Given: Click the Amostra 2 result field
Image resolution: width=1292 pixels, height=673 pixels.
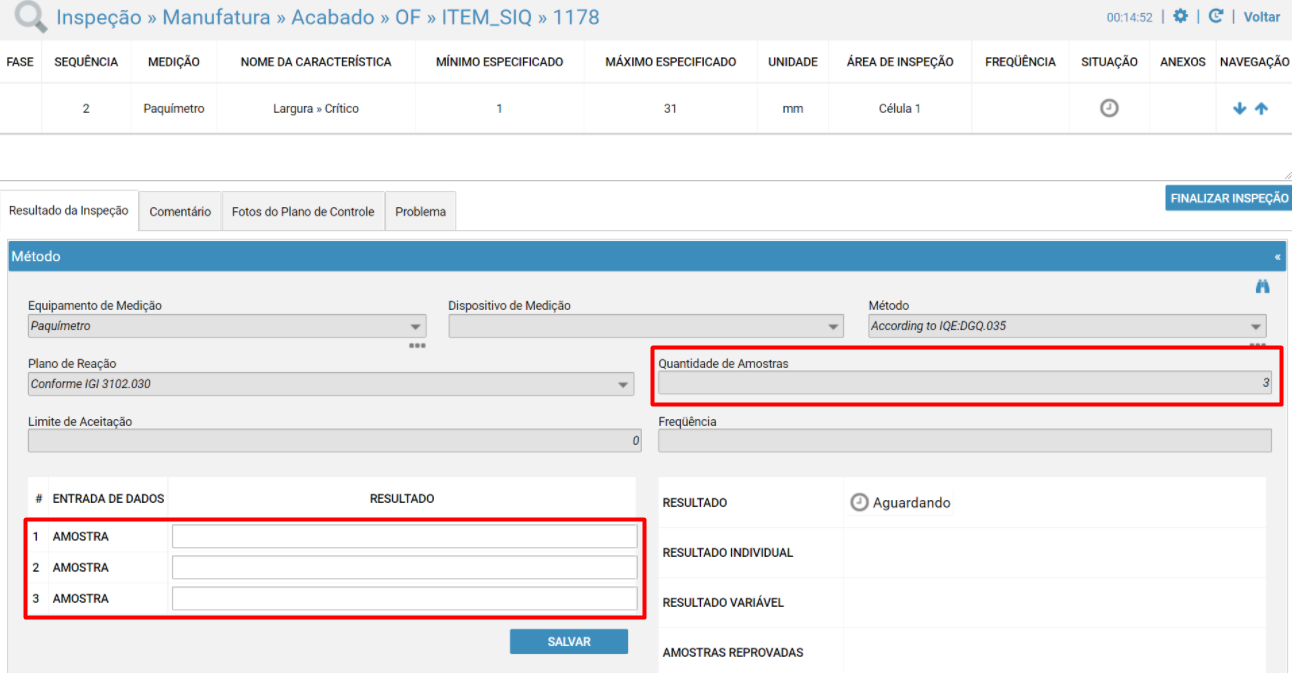Looking at the screenshot, I should tap(404, 568).
